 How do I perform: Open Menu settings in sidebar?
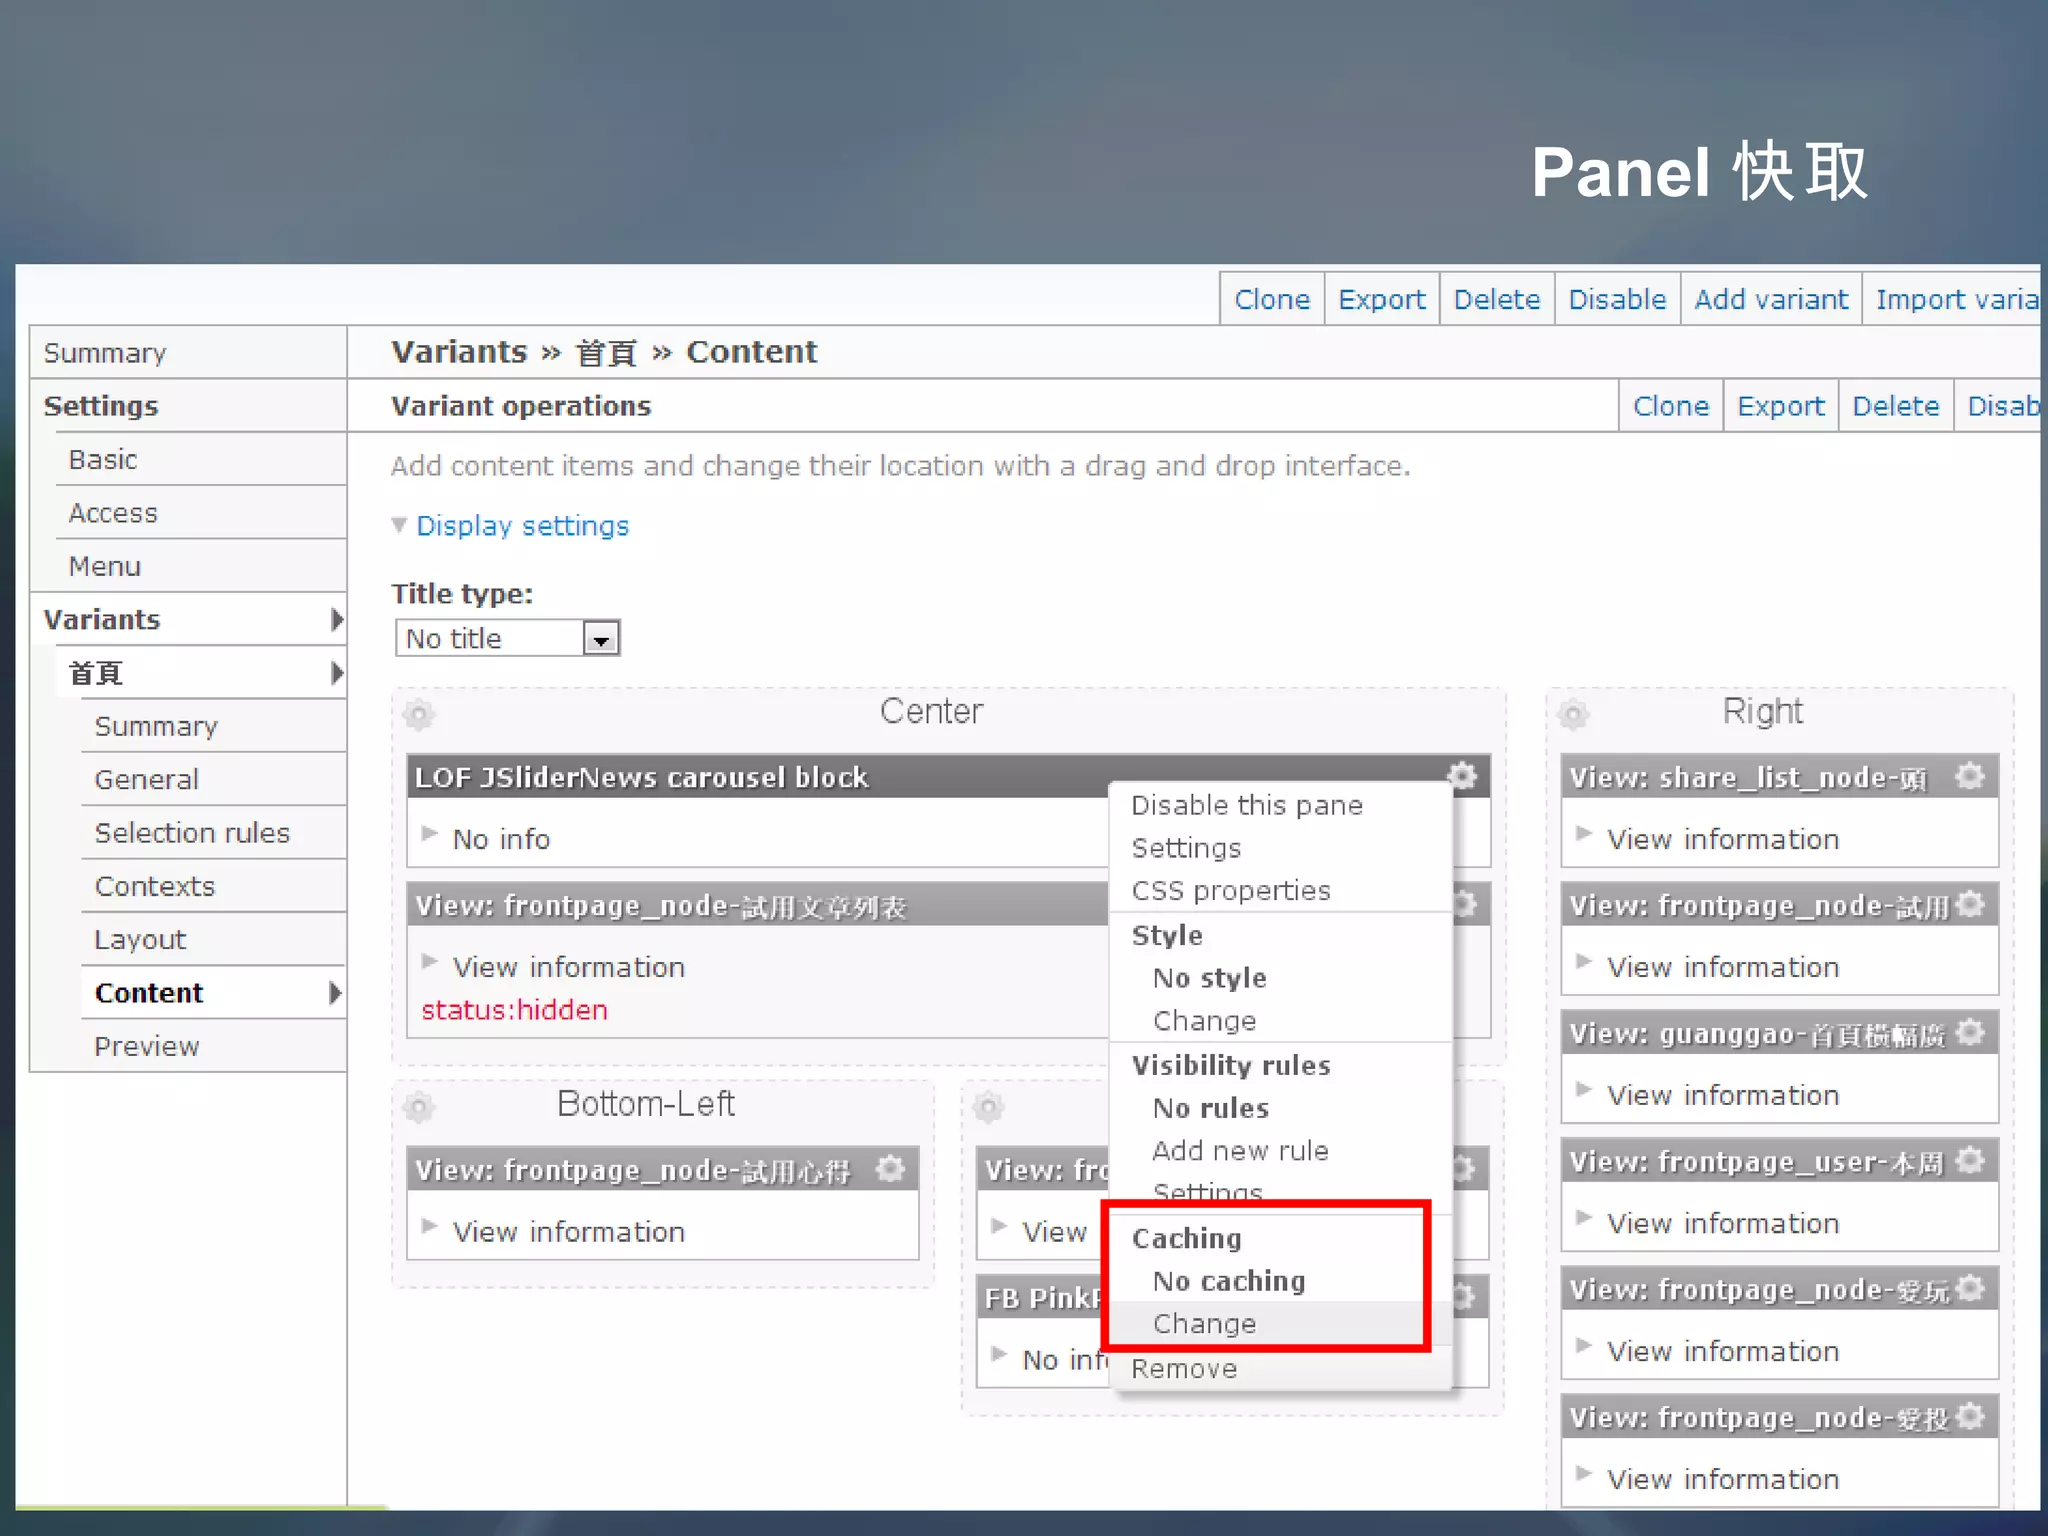click(x=200, y=566)
